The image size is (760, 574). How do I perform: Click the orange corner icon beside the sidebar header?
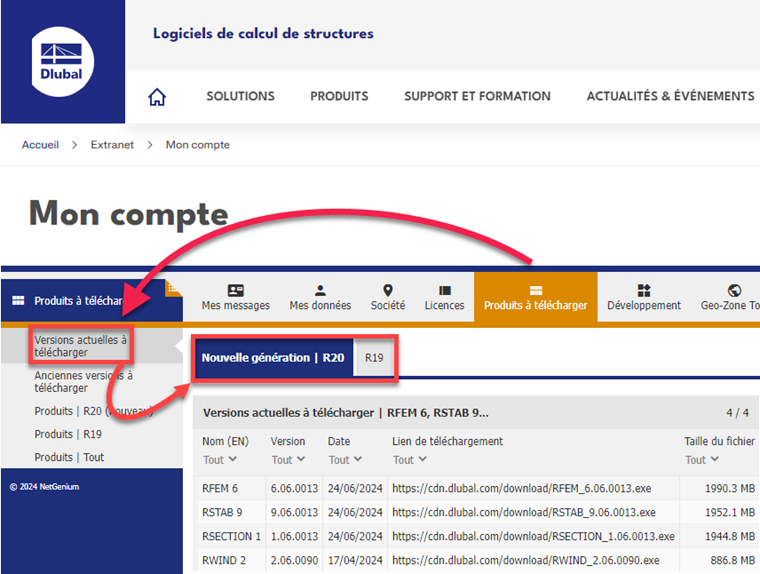(174, 287)
